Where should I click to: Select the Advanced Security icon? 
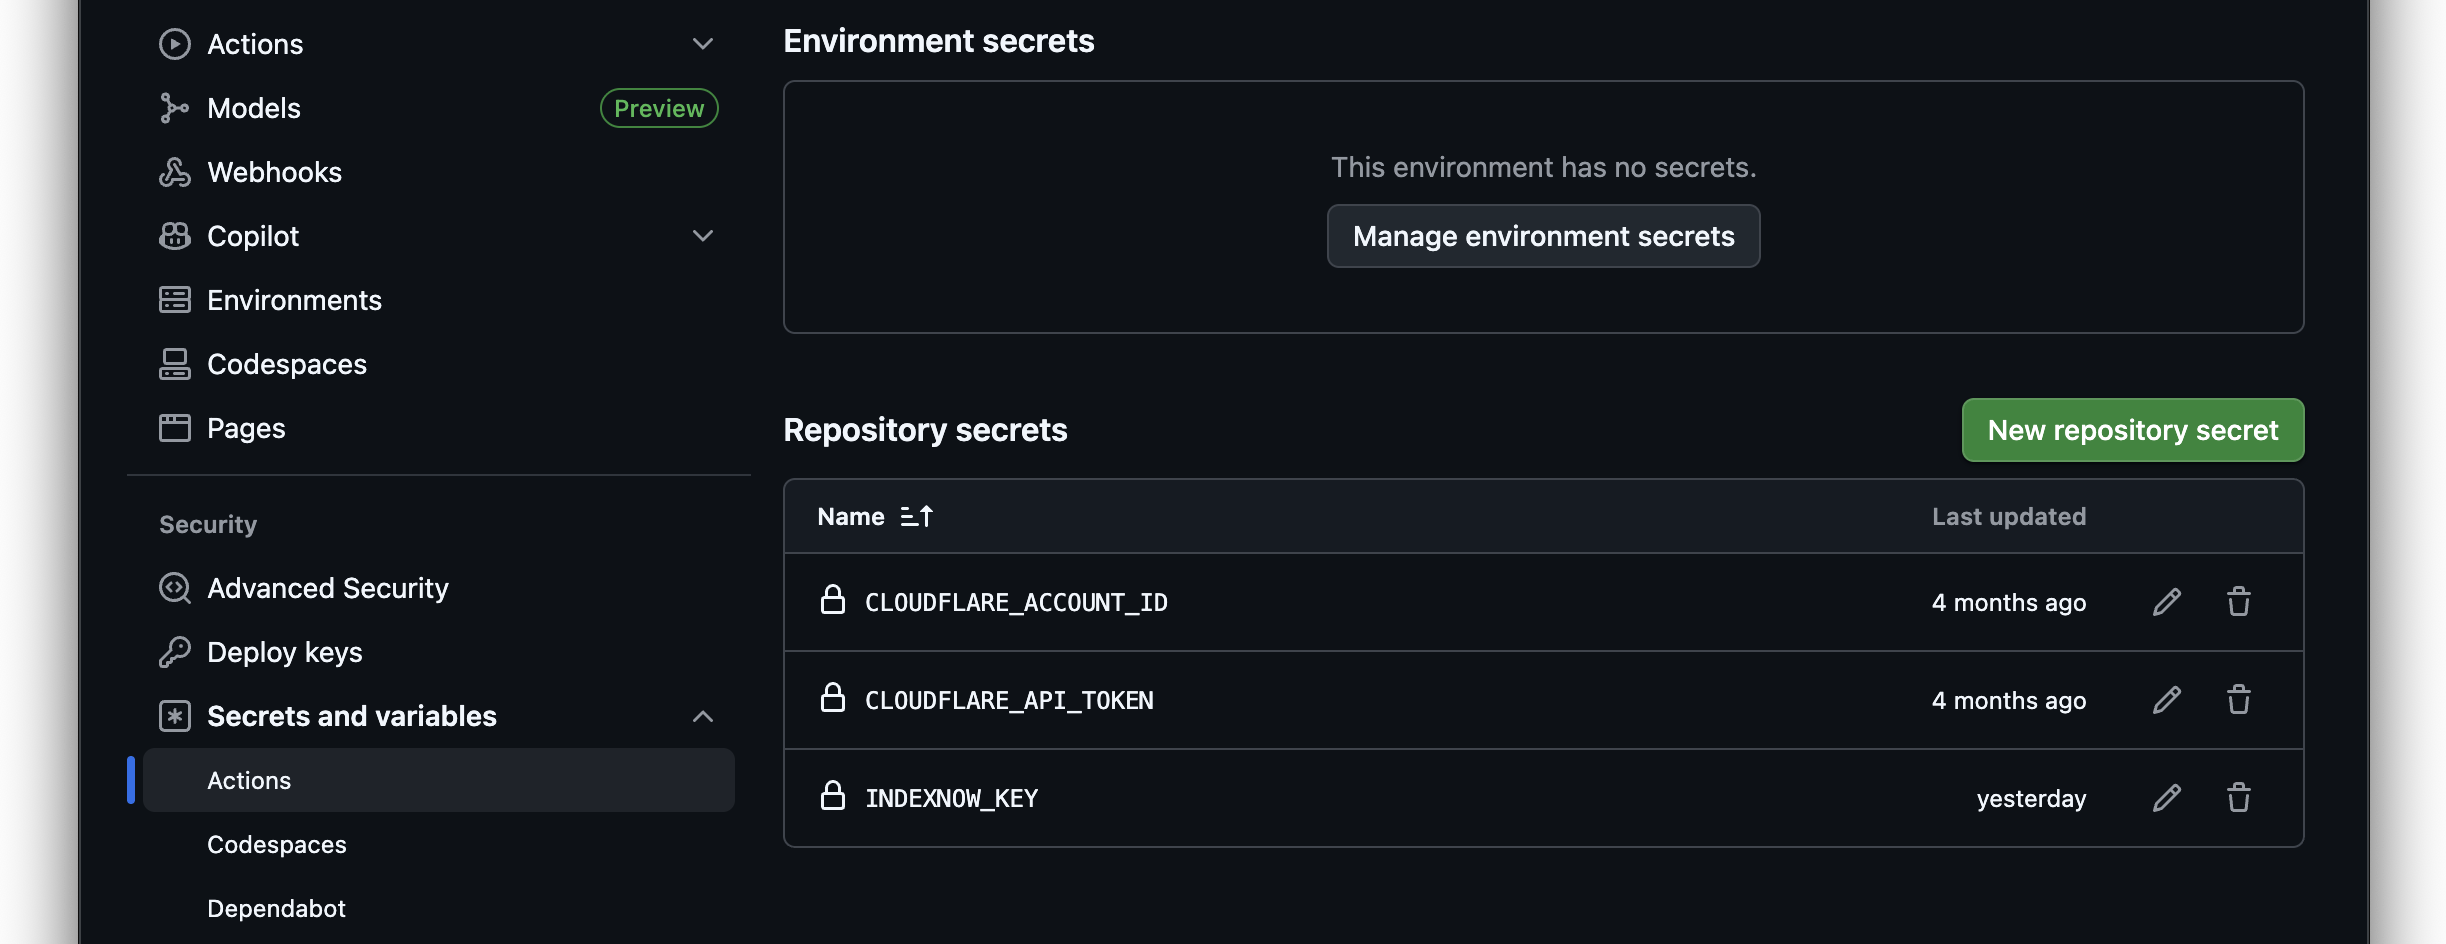pyautogui.click(x=174, y=588)
